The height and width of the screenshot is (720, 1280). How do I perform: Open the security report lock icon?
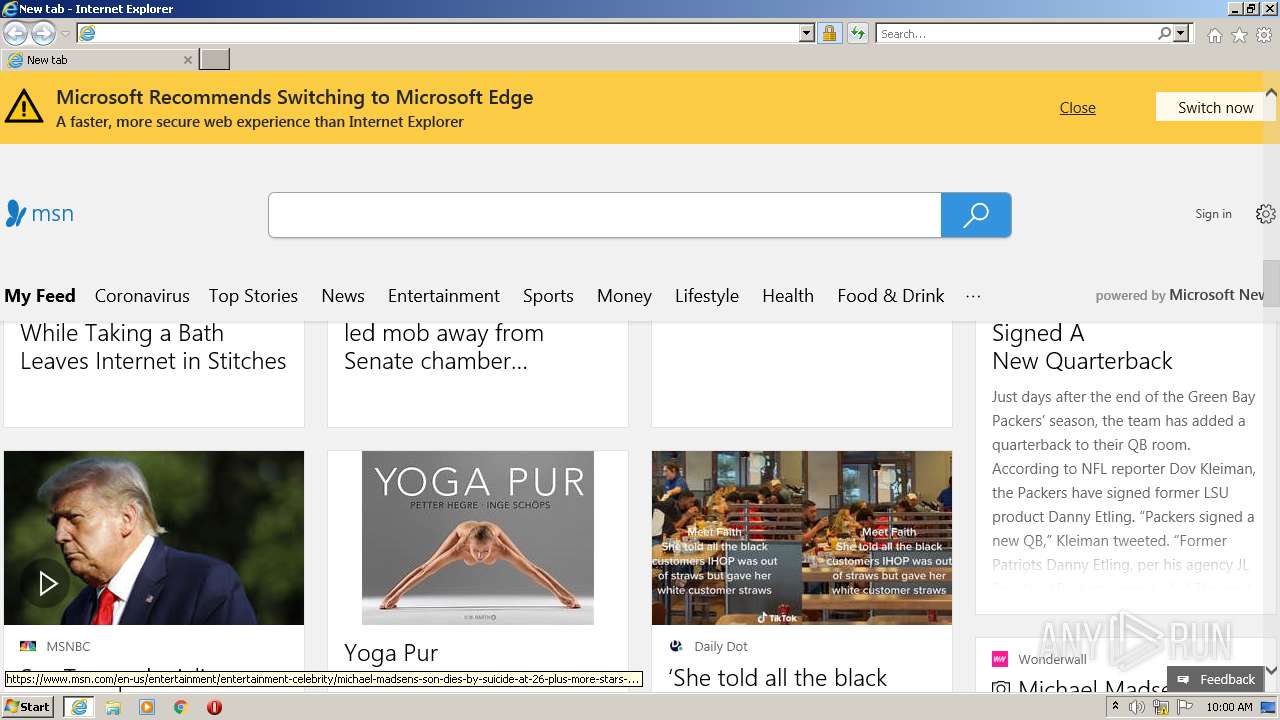(829, 33)
